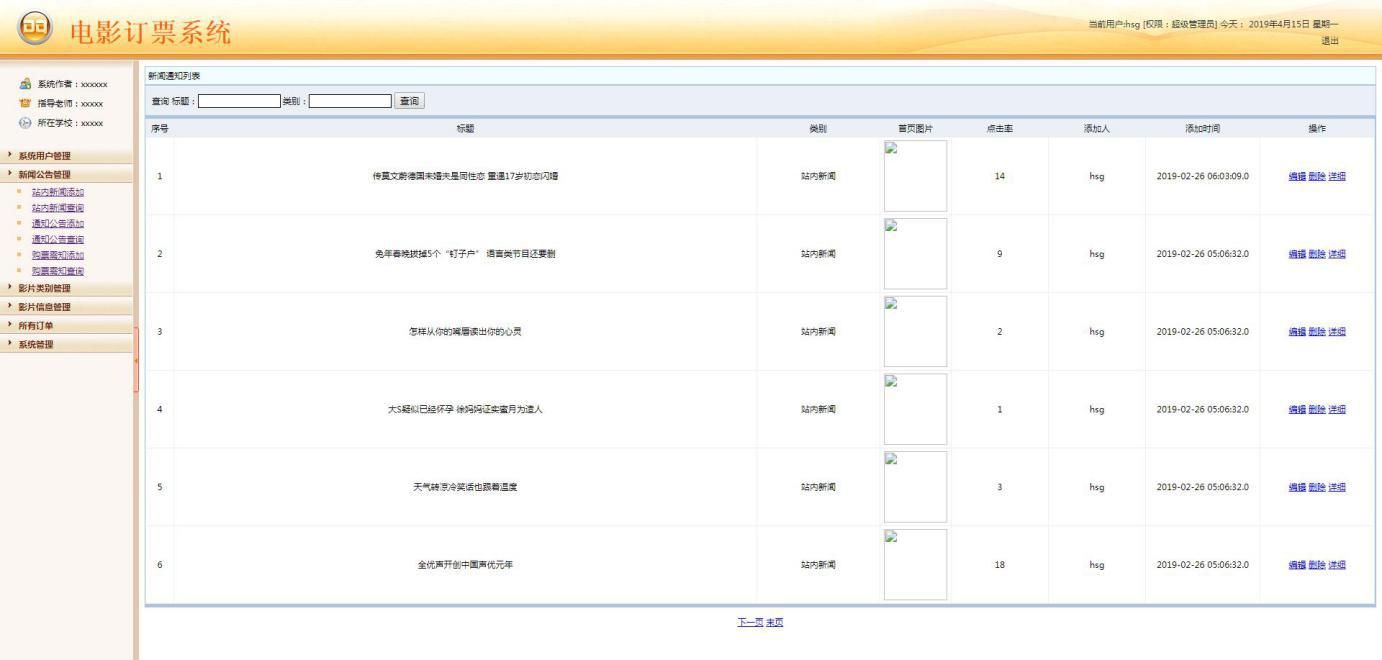This screenshot has height=660, width=1382.
Task: Click broken image thumbnail in row 1
Action: click(x=915, y=176)
